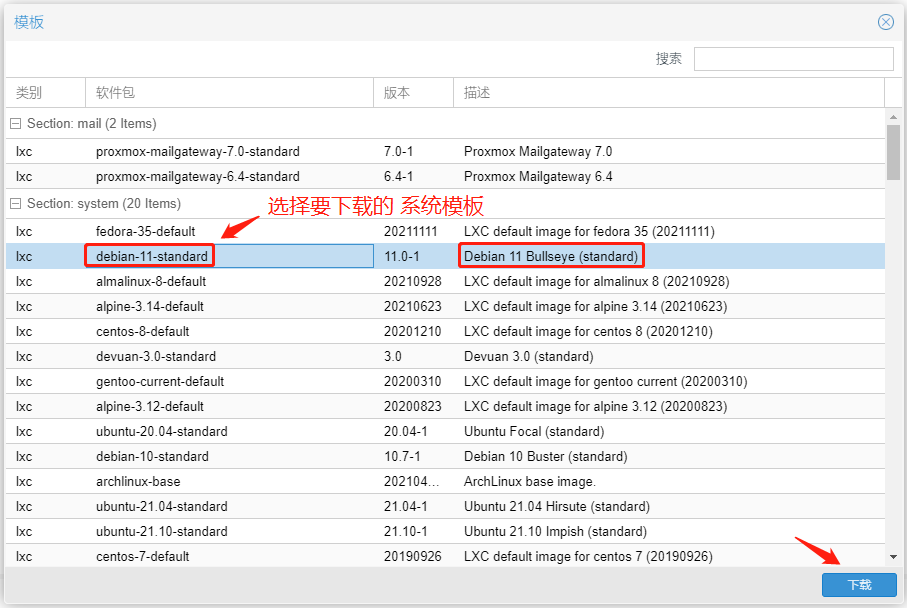Click the scrollbar down arrow
907x608 pixels.
893,557
